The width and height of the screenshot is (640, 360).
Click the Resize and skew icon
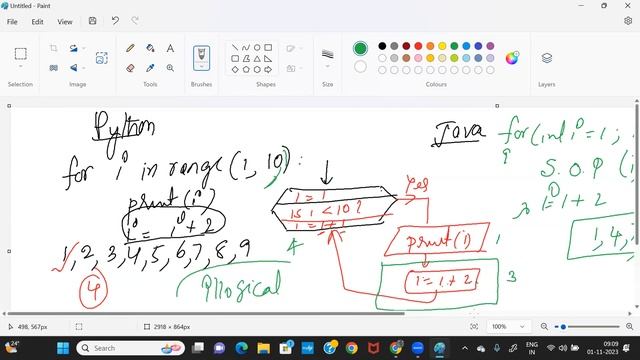[x=53, y=68]
